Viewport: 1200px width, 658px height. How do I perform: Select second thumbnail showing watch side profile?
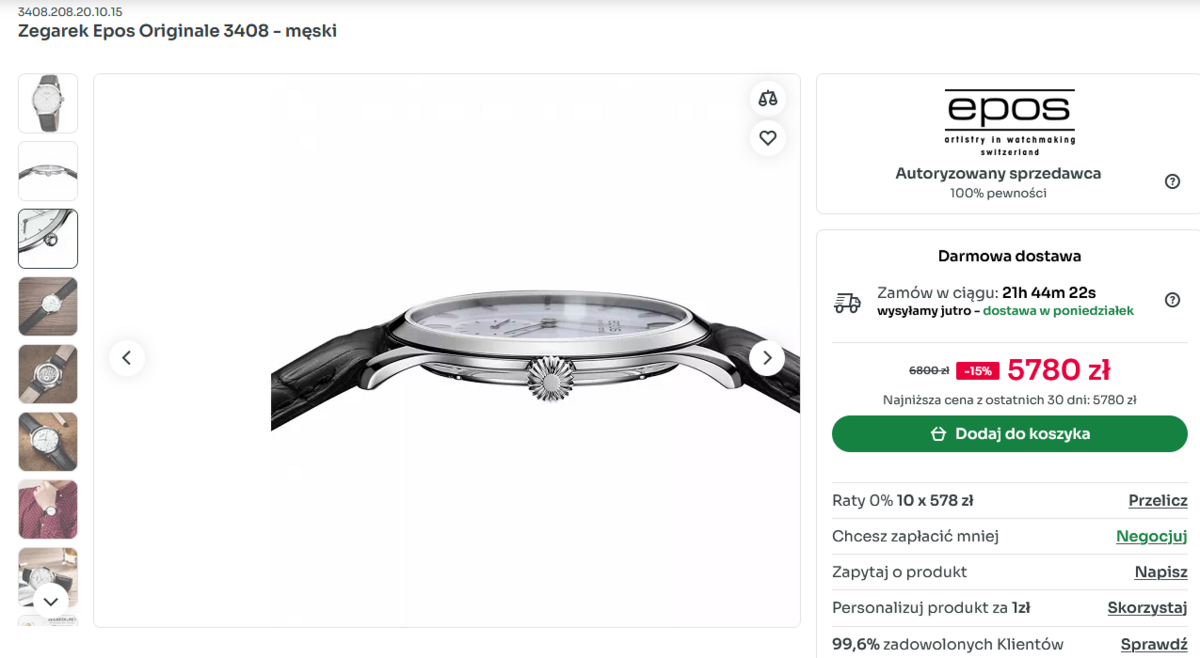pos(48,171)
